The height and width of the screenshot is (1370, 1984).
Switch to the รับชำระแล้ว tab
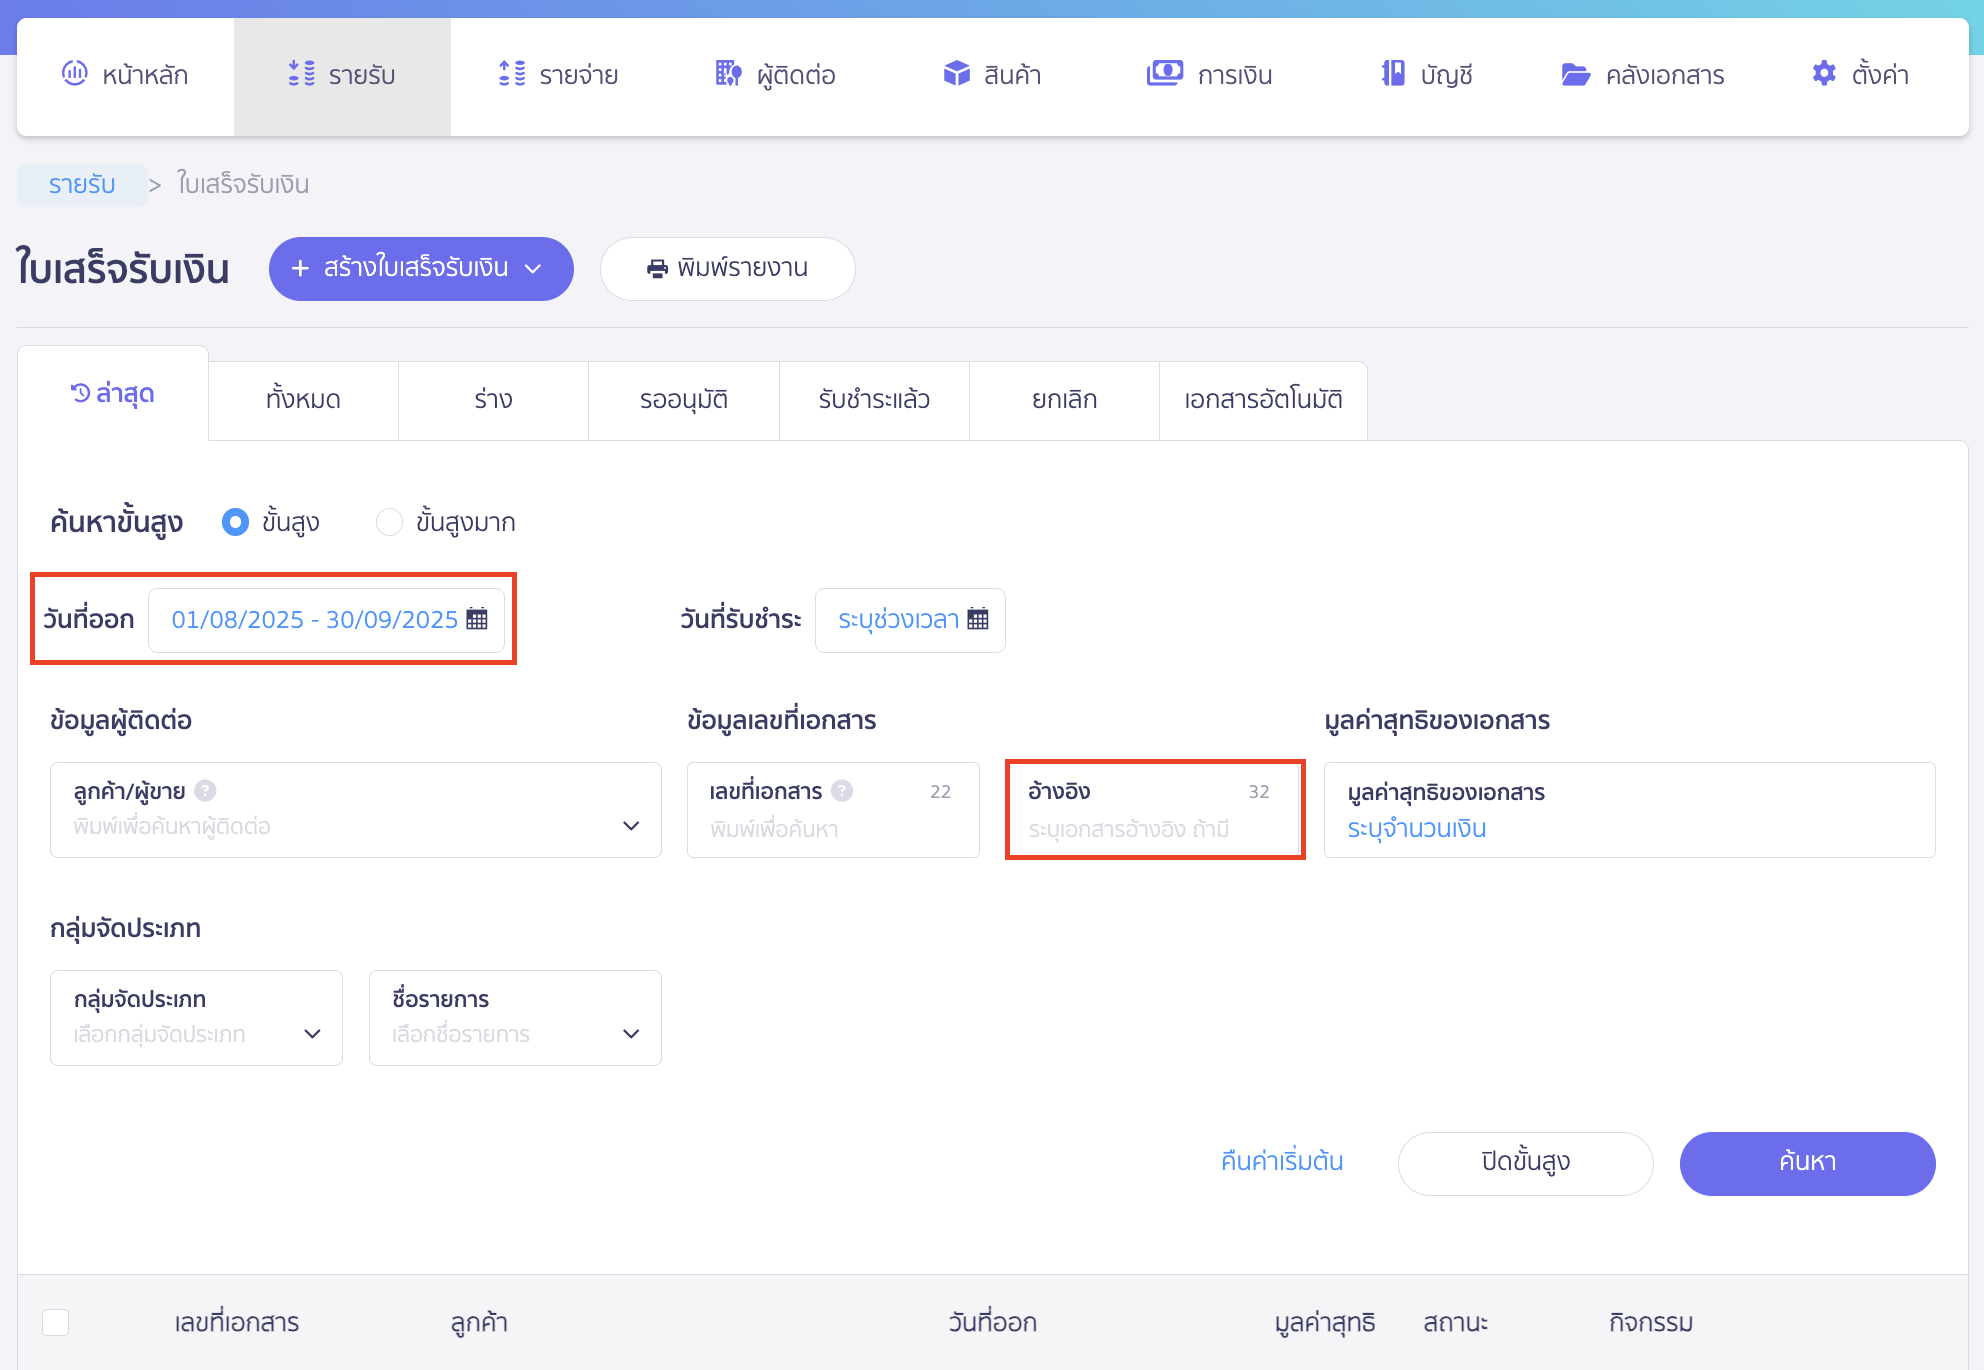click(x=873, y=400)
